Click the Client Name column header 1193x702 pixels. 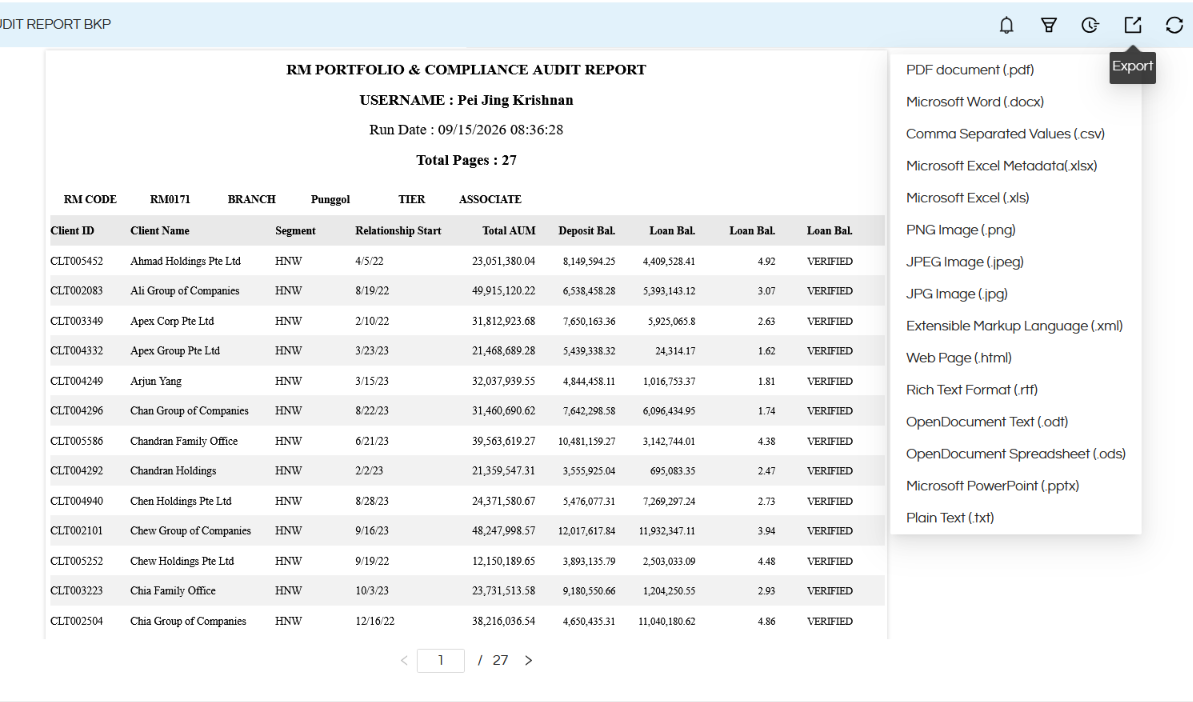click(x=160, y=230)
